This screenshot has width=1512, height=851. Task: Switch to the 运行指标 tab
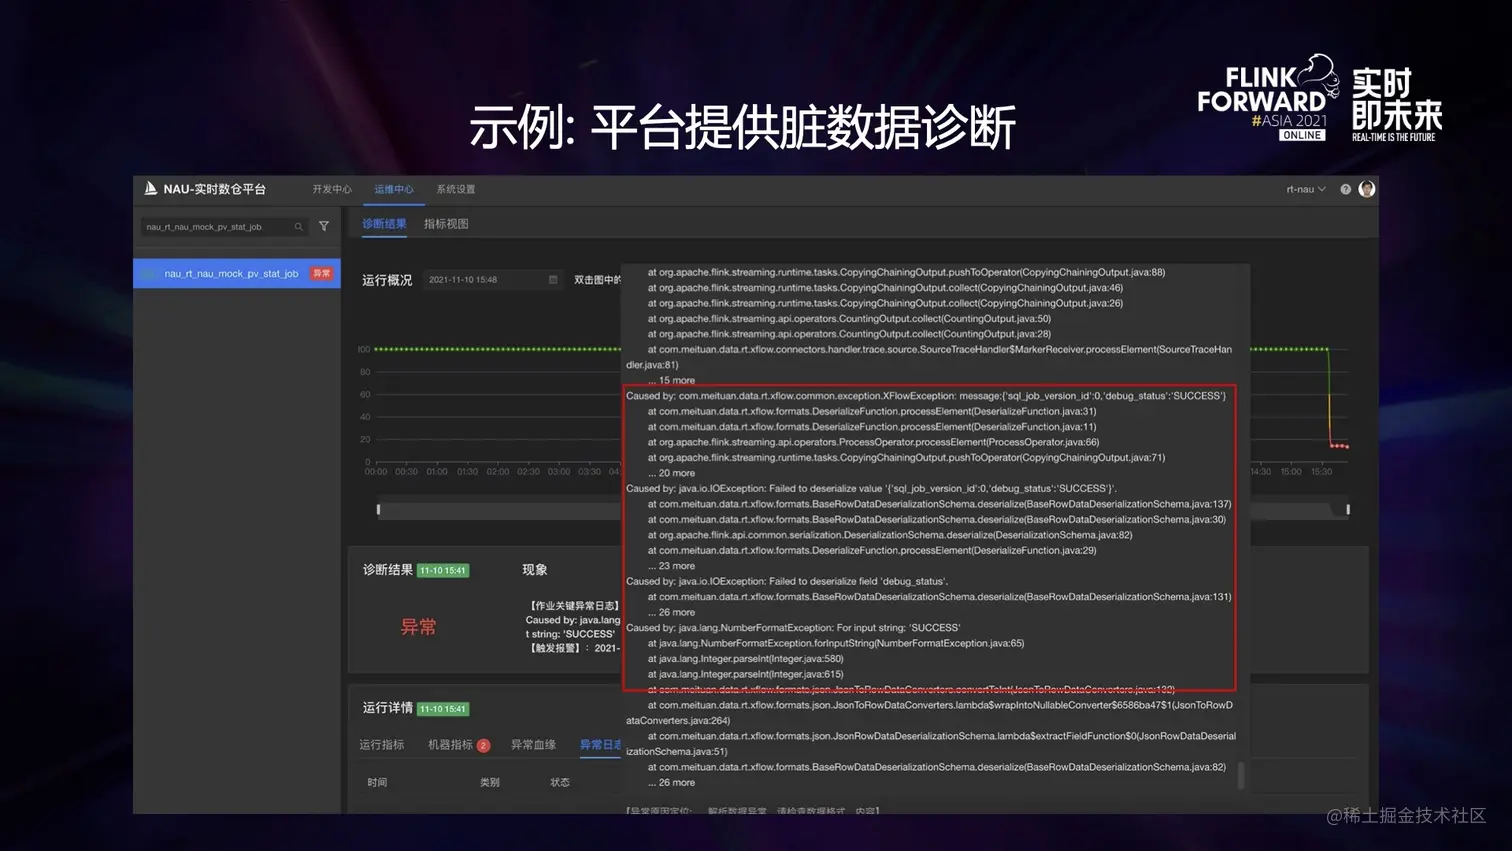(382, 745)
